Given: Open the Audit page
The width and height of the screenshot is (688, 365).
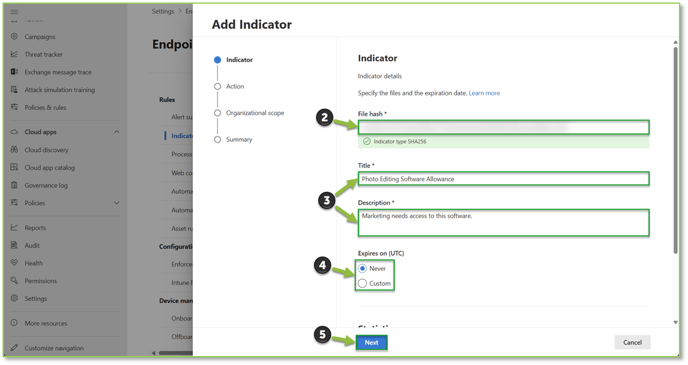Looking at the screenshot, I should click(32, 246).
